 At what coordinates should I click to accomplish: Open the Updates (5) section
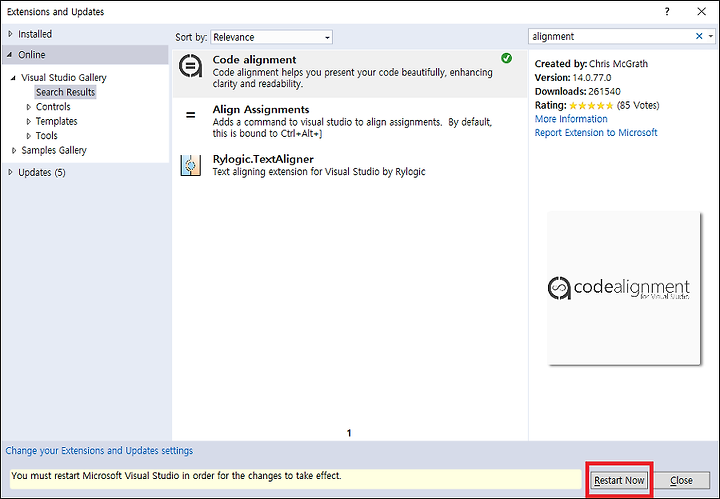[42, 173]
